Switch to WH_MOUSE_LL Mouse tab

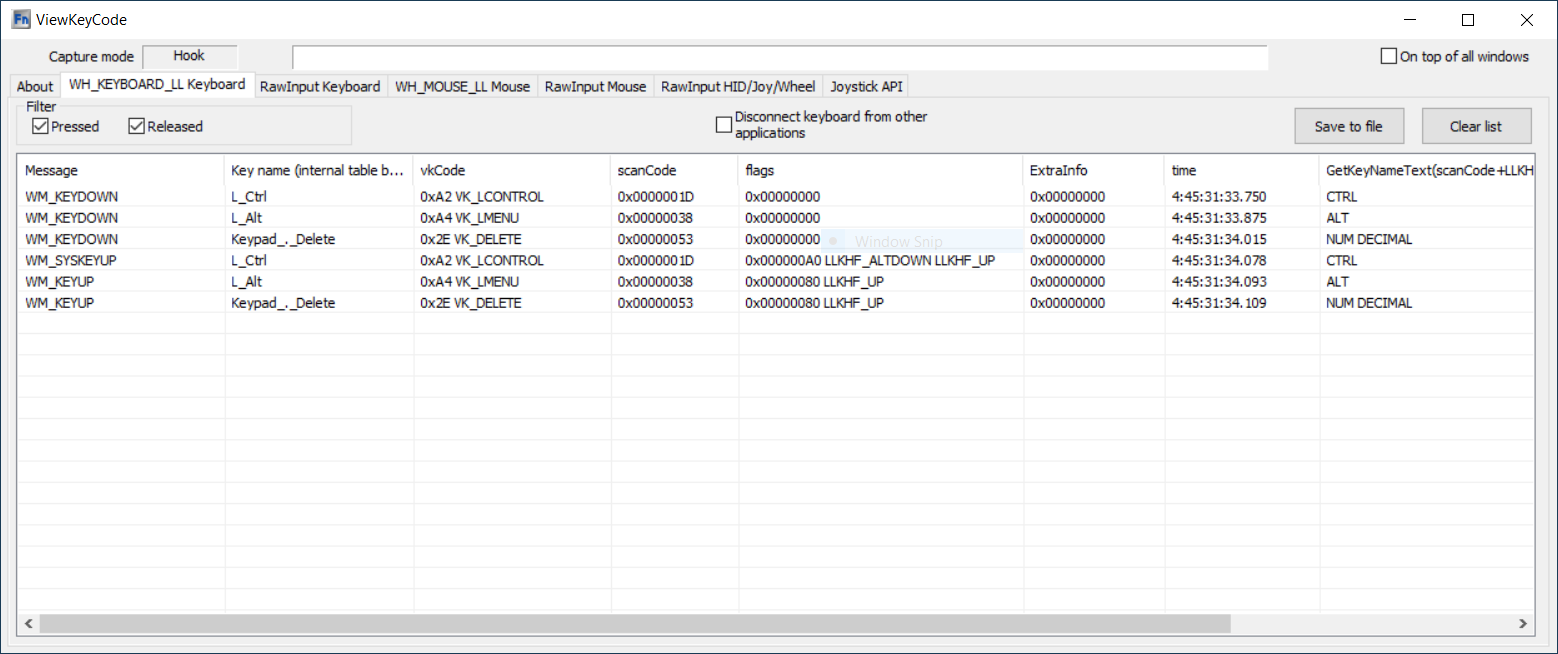click(x=462, y=86)
